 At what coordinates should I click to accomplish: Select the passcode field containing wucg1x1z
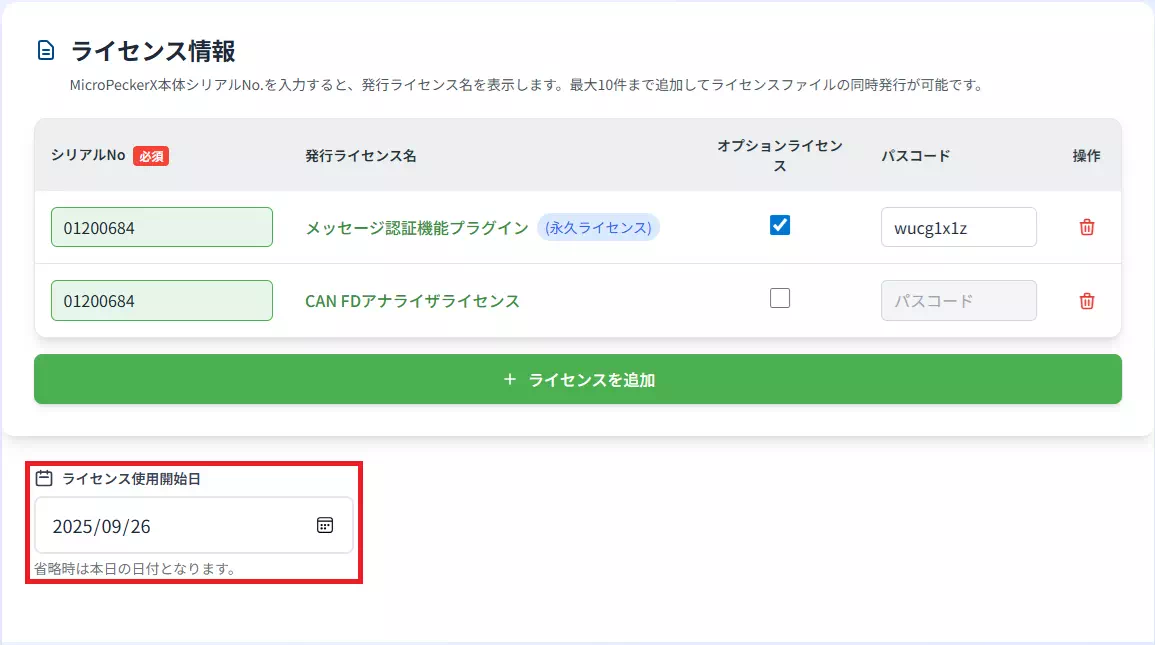pyautogui.click(x=957, y=227)
